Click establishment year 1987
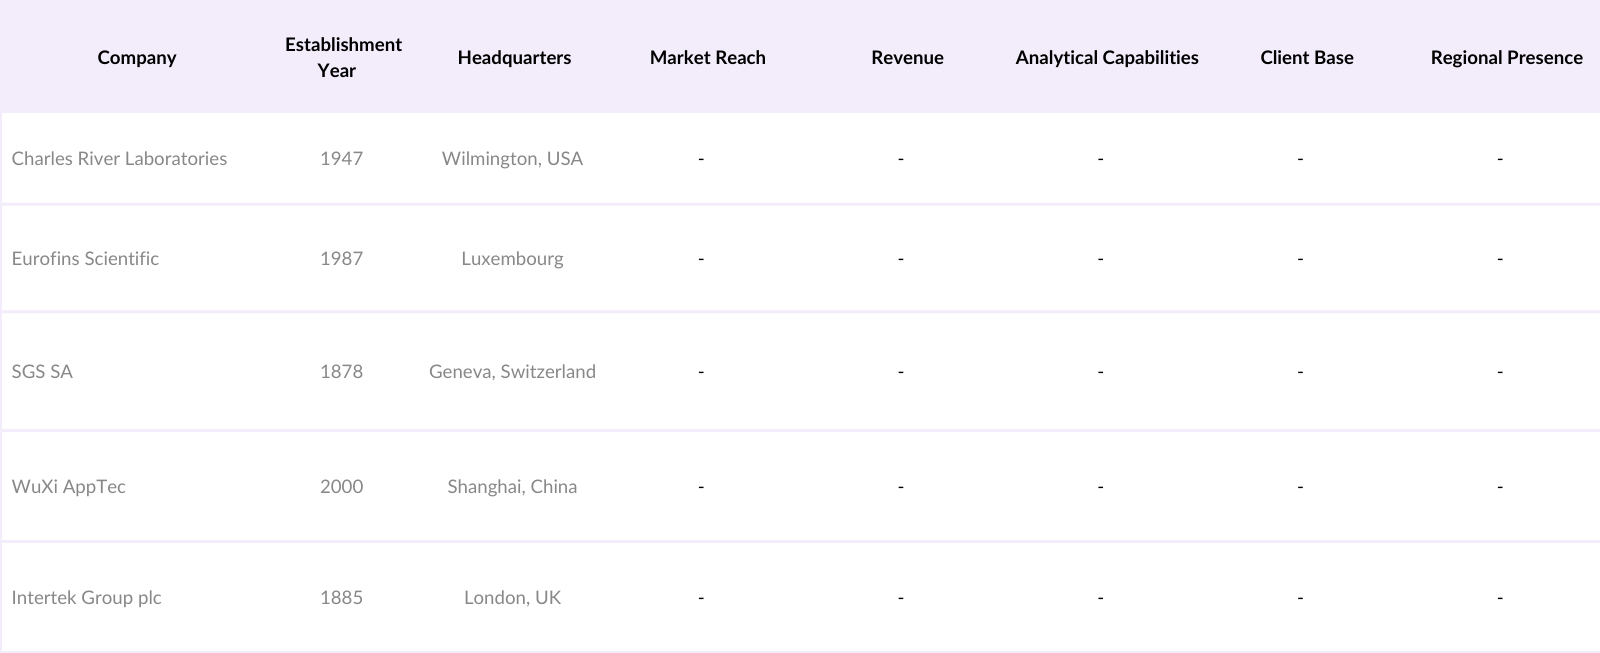Viewport: 1600px width, 653px height. point(341,258)
